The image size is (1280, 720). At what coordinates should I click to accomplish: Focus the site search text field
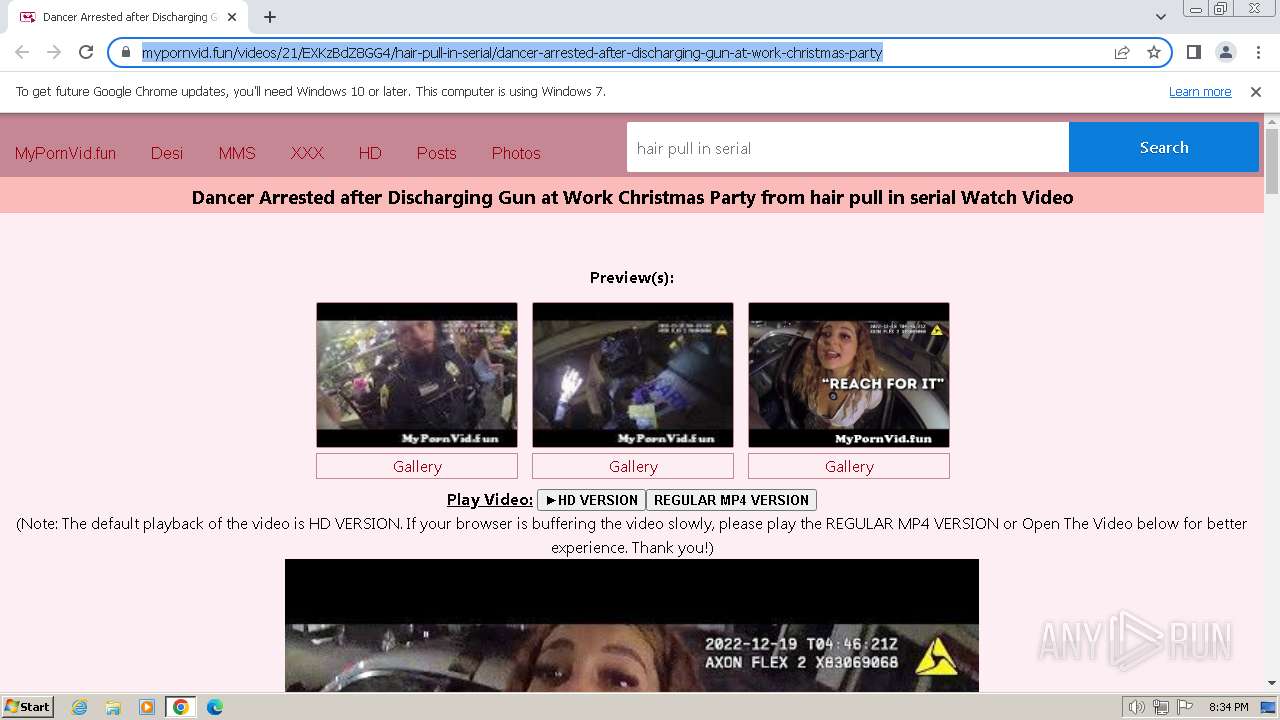(x=848, y=148)
